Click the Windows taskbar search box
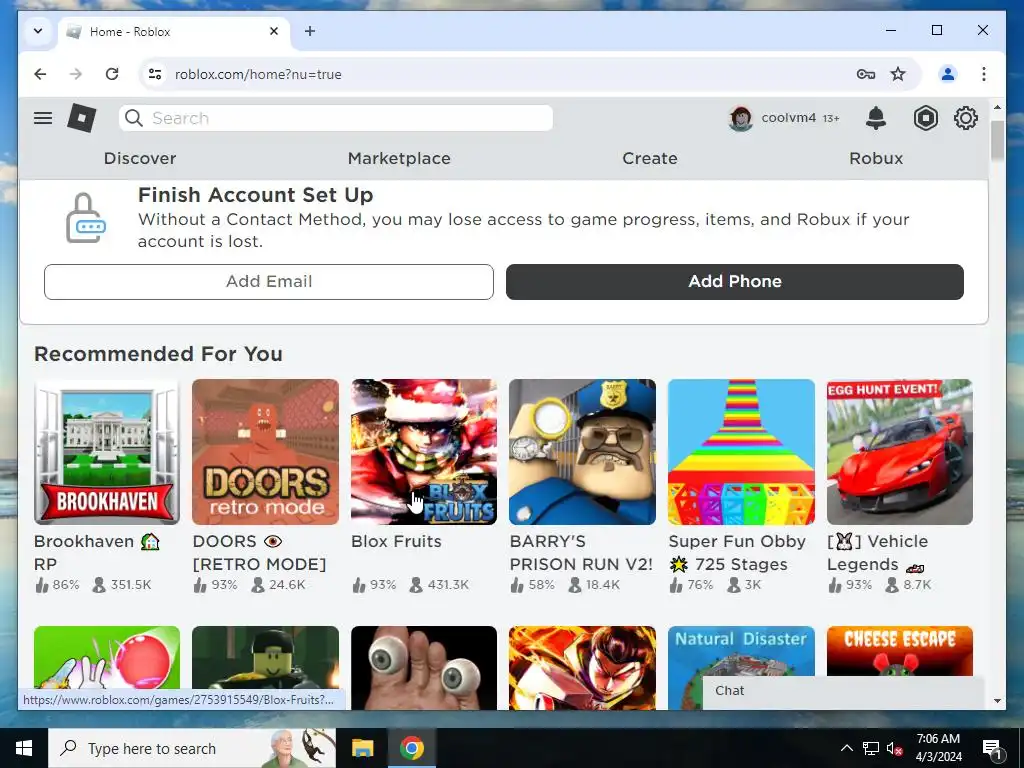This screenshot has height=768, width=1024. coord(192,748)
